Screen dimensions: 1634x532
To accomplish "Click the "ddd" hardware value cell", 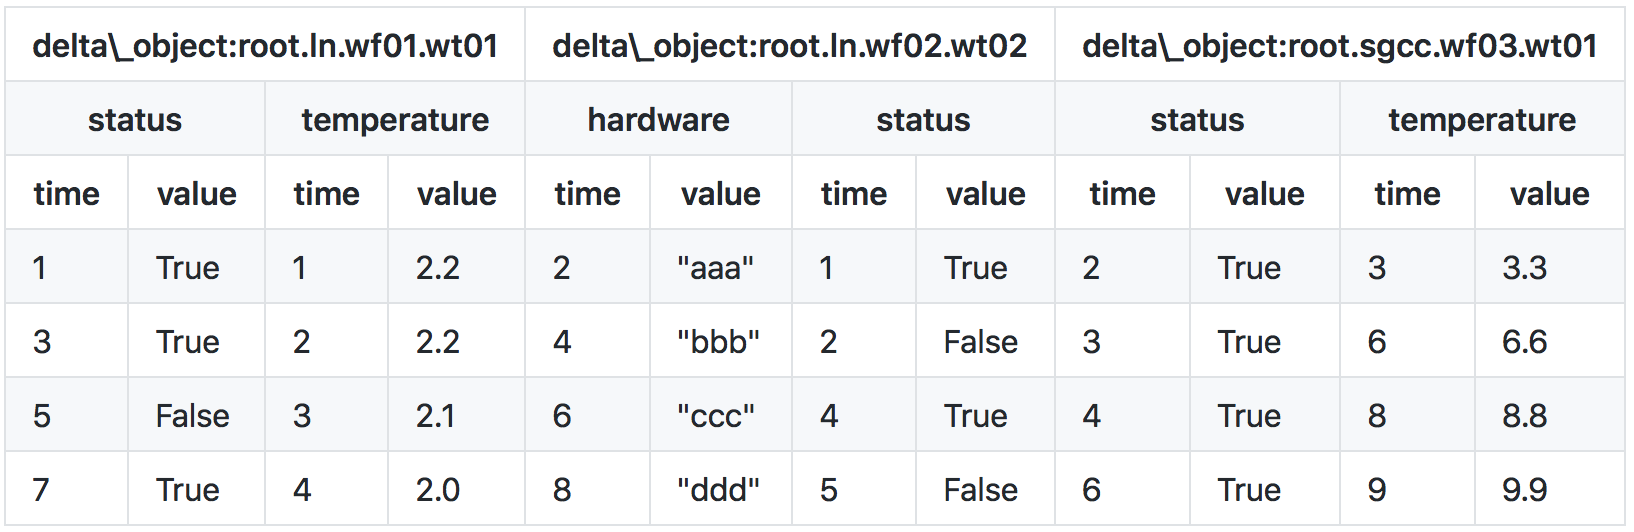I will pos(718,490).
